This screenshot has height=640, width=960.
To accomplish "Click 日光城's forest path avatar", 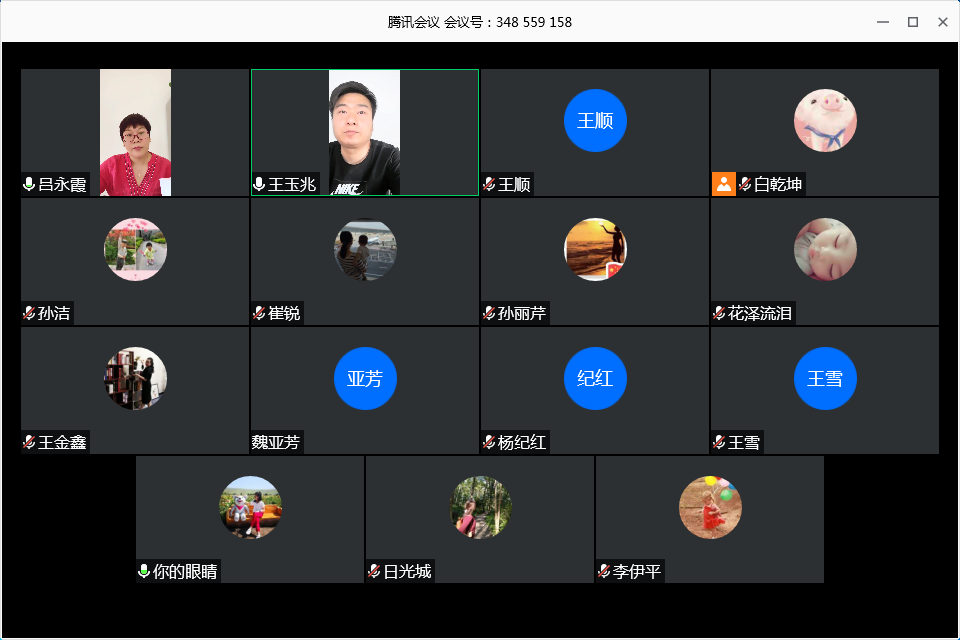I will point(481,507).
